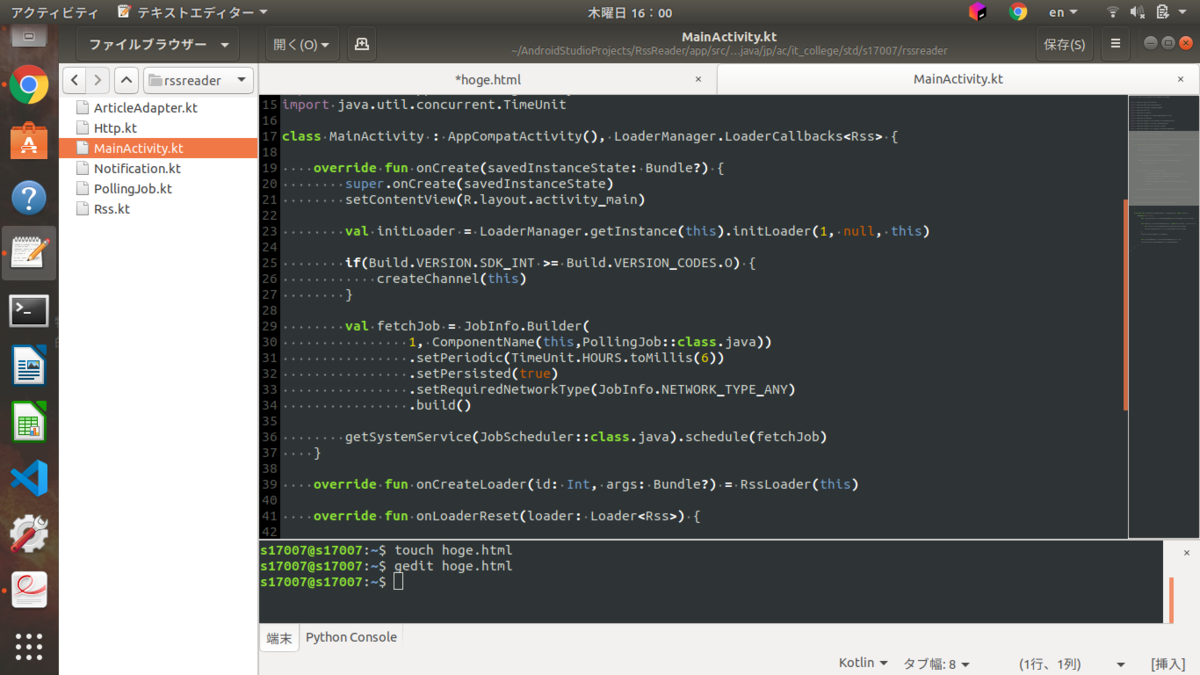Select Notification.kt in file browser
Image resolution: width=1200 pixels, height=675 pixels.
137,168
